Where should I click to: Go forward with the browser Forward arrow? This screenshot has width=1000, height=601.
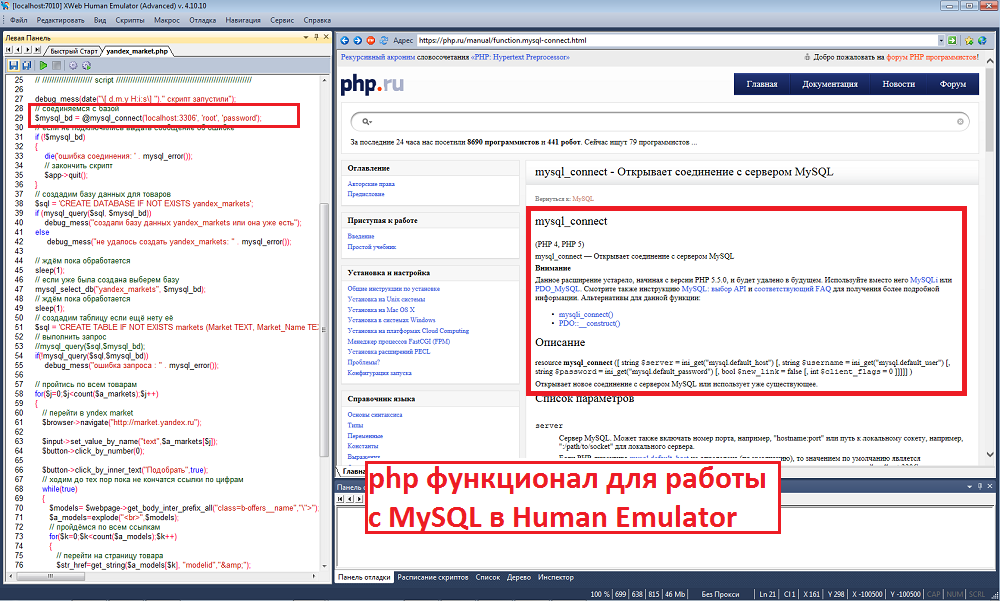point(357,40)
